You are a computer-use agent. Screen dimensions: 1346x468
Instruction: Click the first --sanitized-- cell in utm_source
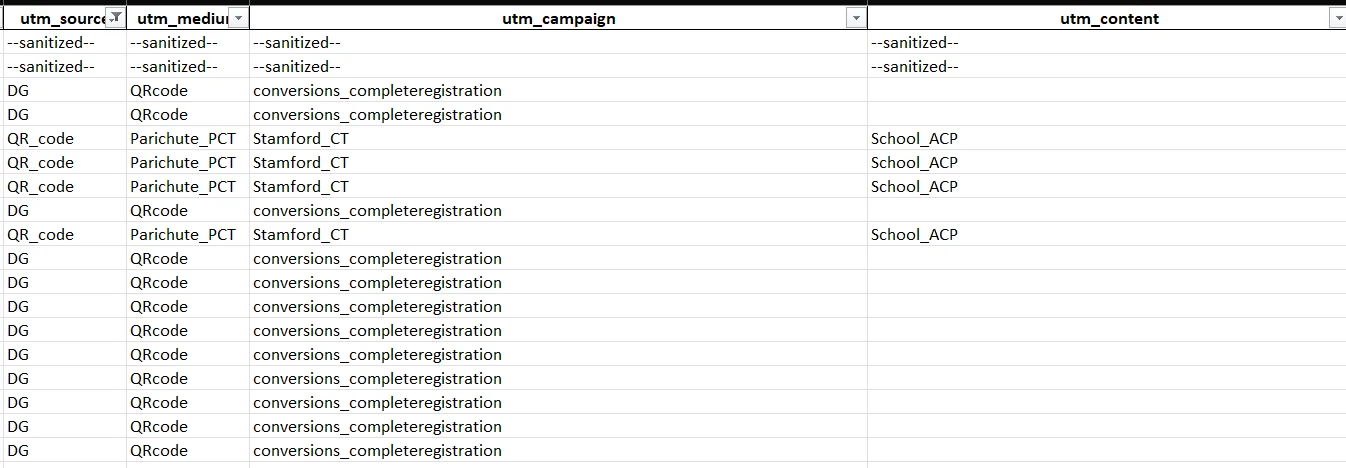(64, 42)
